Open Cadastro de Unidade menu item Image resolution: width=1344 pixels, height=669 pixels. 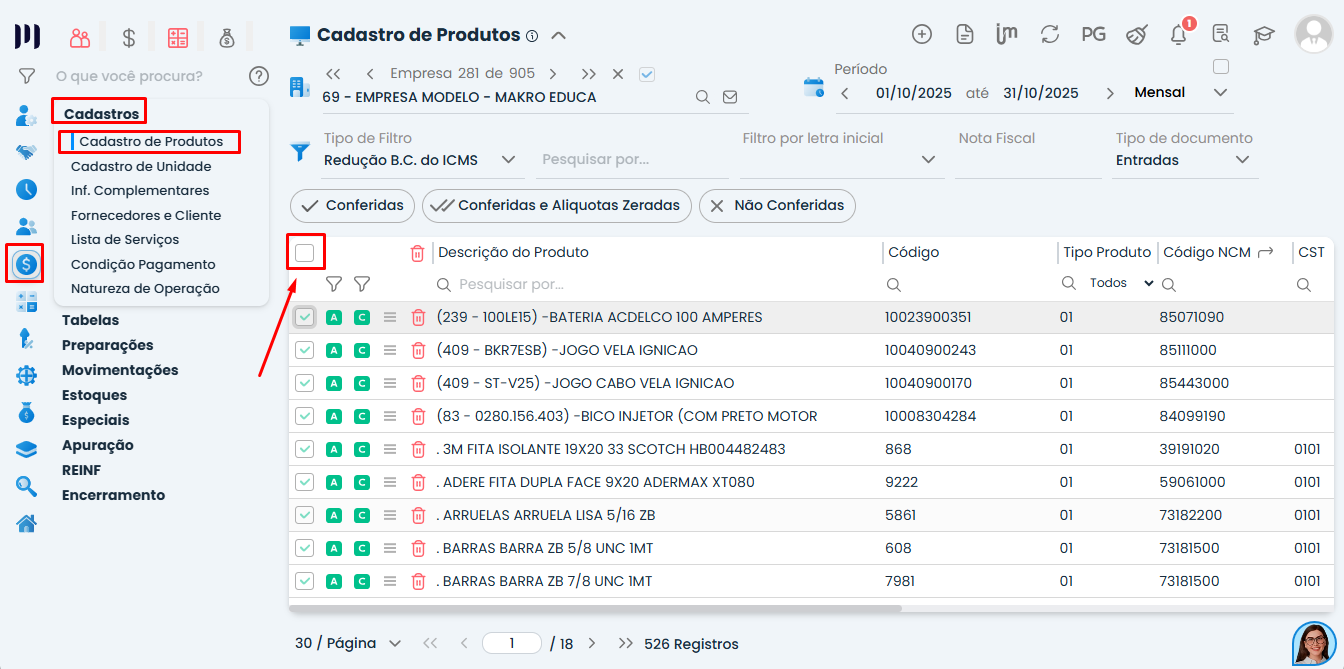tap(141, 166)
